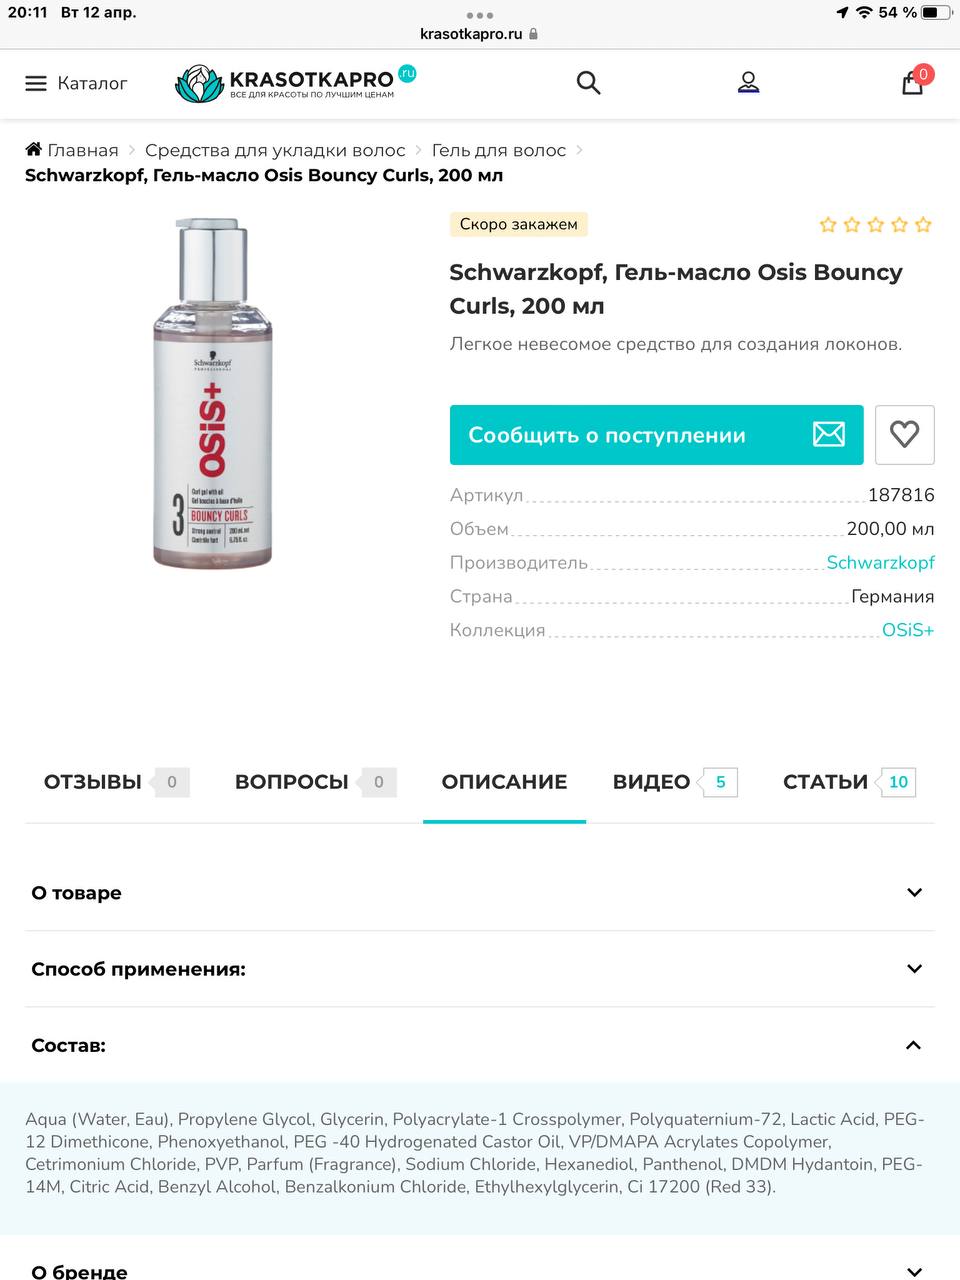Click Сообщить о поступлении button
Screen dimensions: 960x1280
pos(657,435)
